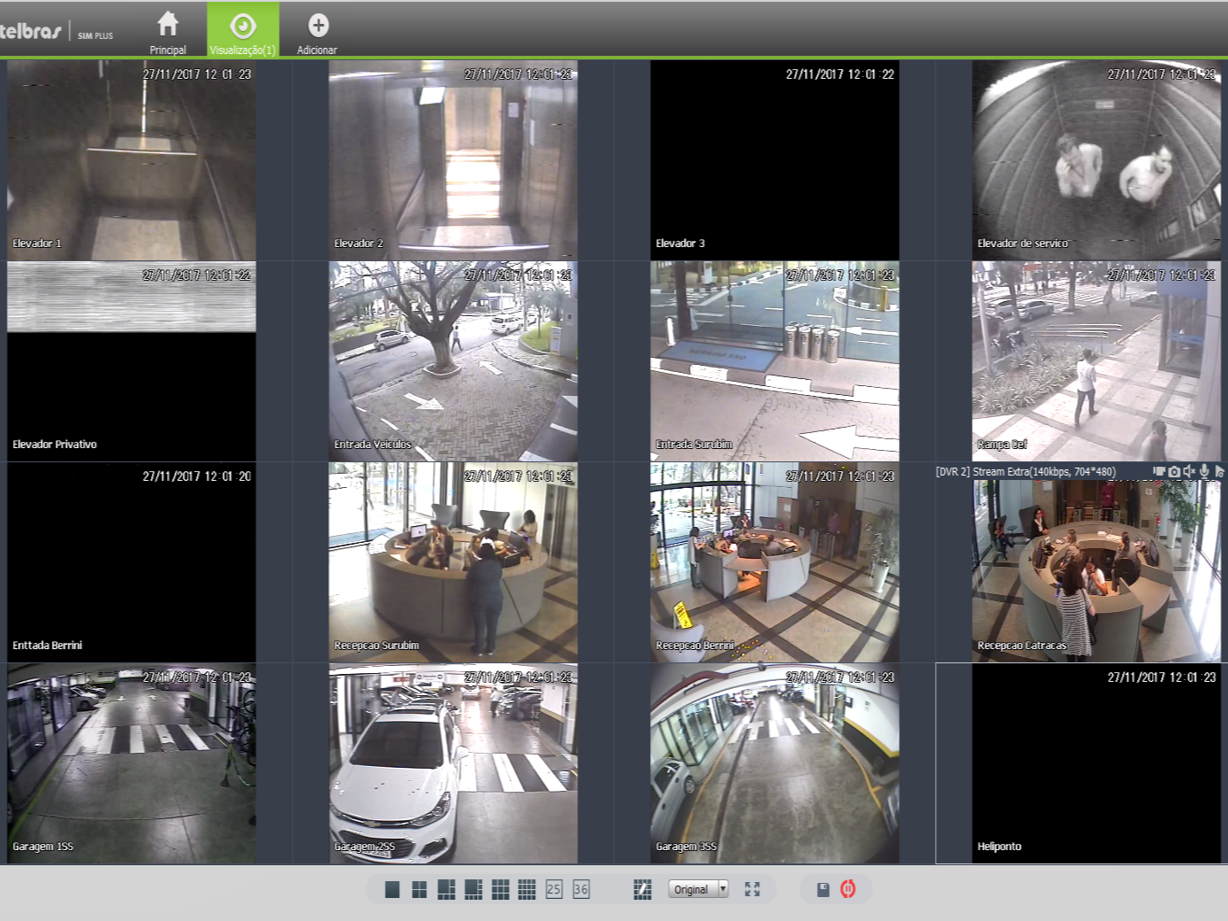Open the Original aspect ratio dropdown
Screen dimensions: 1228x921
(698, 889)
